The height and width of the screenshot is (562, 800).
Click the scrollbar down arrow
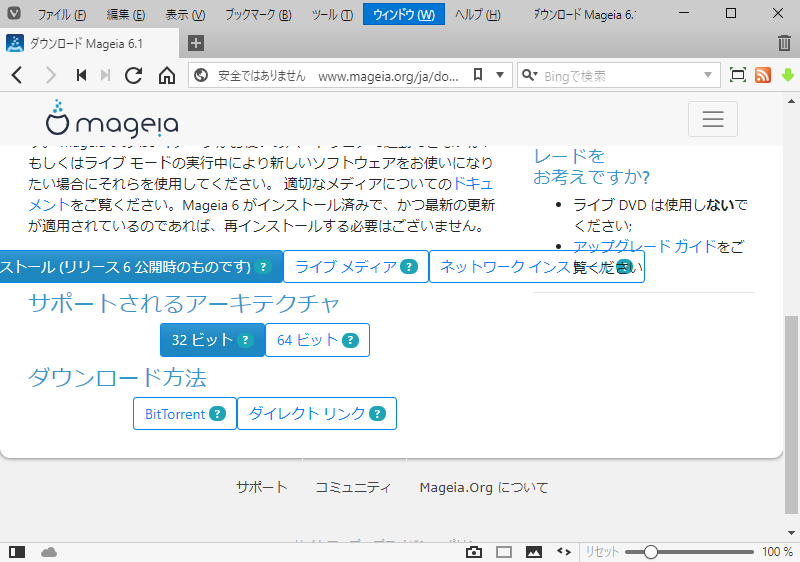point(791,533)
